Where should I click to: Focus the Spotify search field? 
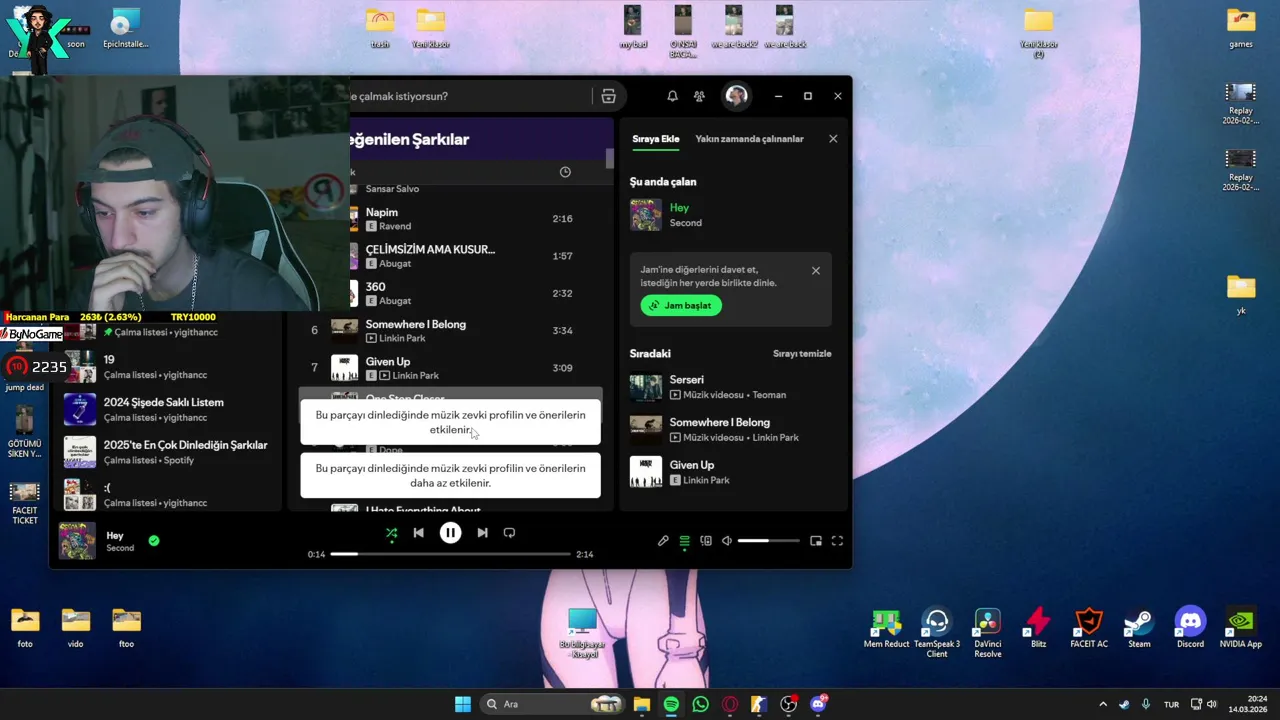coord(470,96)
